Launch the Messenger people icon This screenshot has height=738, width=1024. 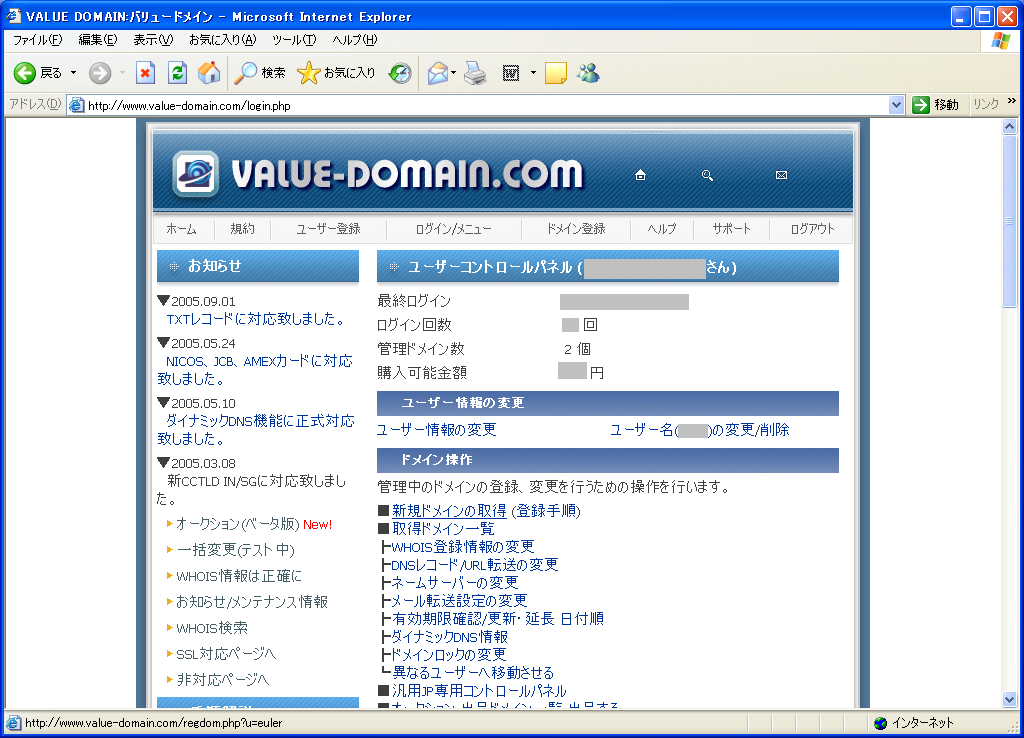click(x=588, y=73)
